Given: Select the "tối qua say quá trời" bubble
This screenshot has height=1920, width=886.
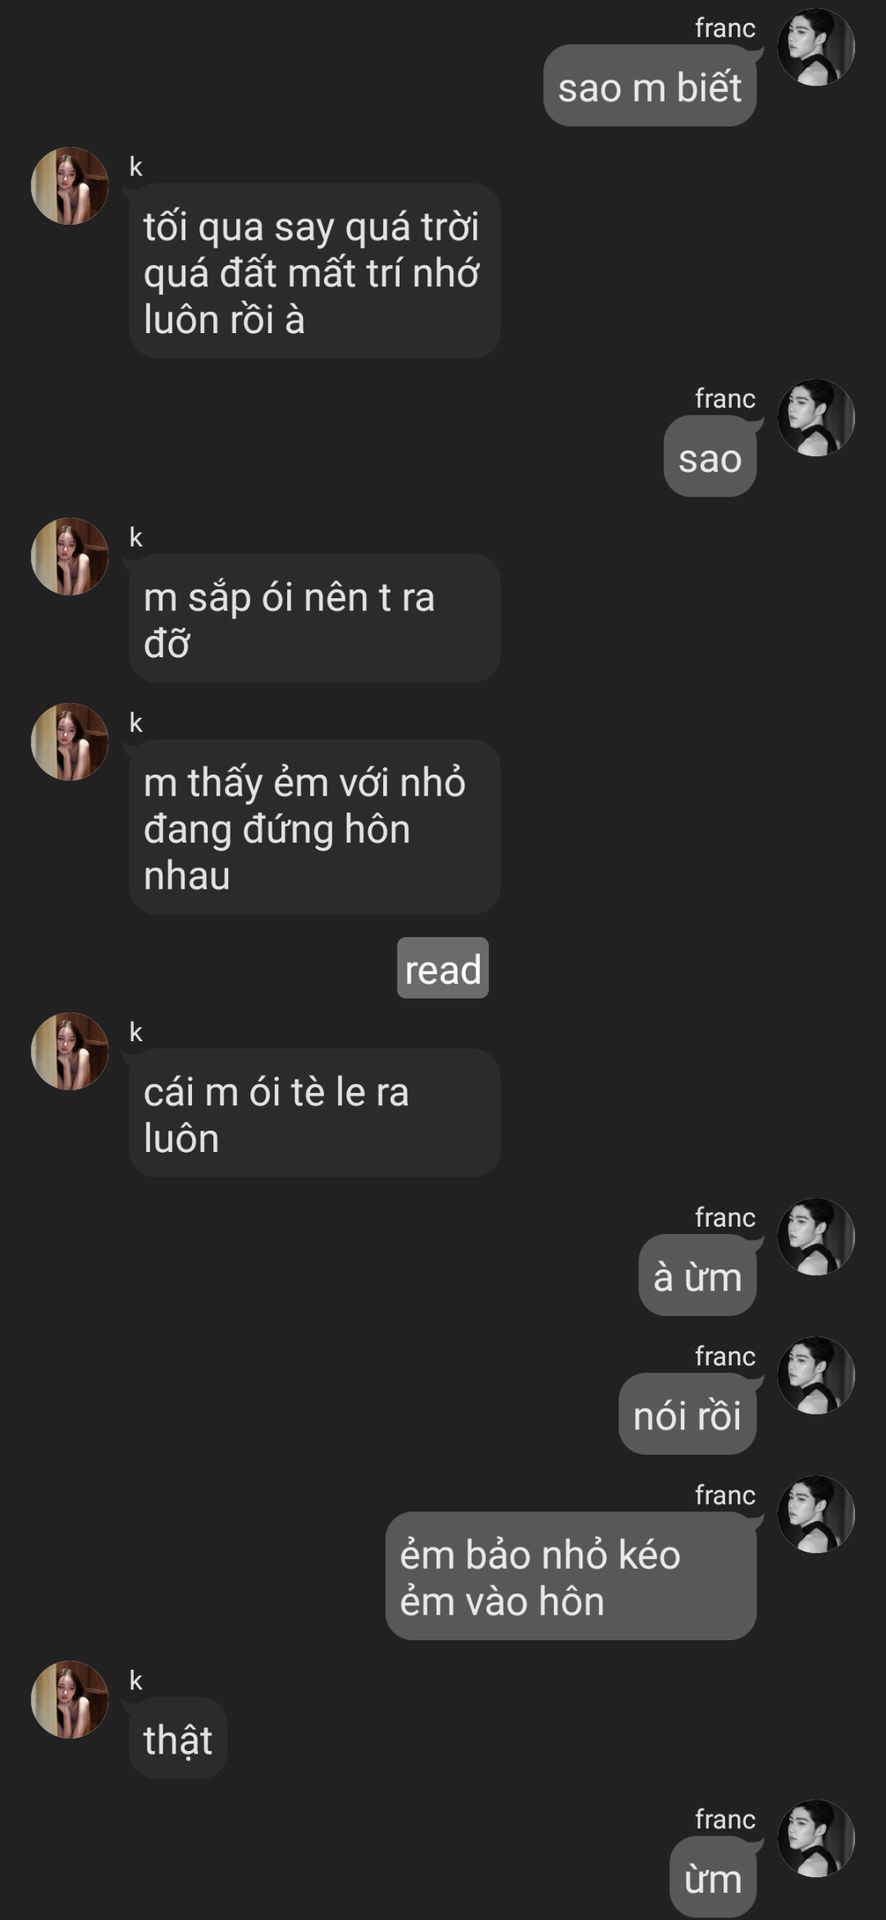Looking at the screenshot, I should [315, 271].
